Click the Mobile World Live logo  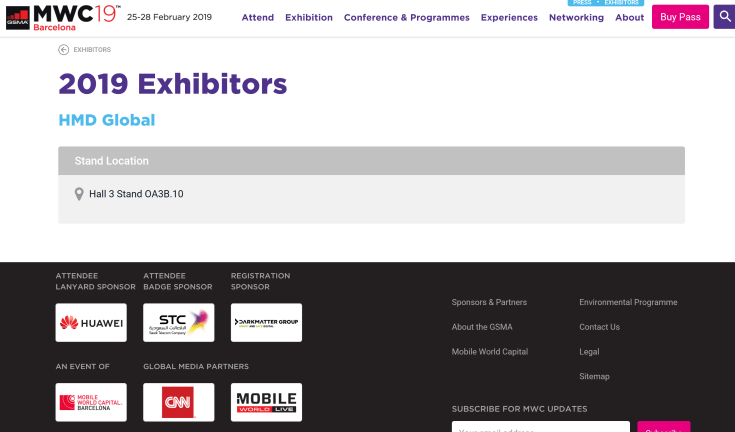[266, 402]
